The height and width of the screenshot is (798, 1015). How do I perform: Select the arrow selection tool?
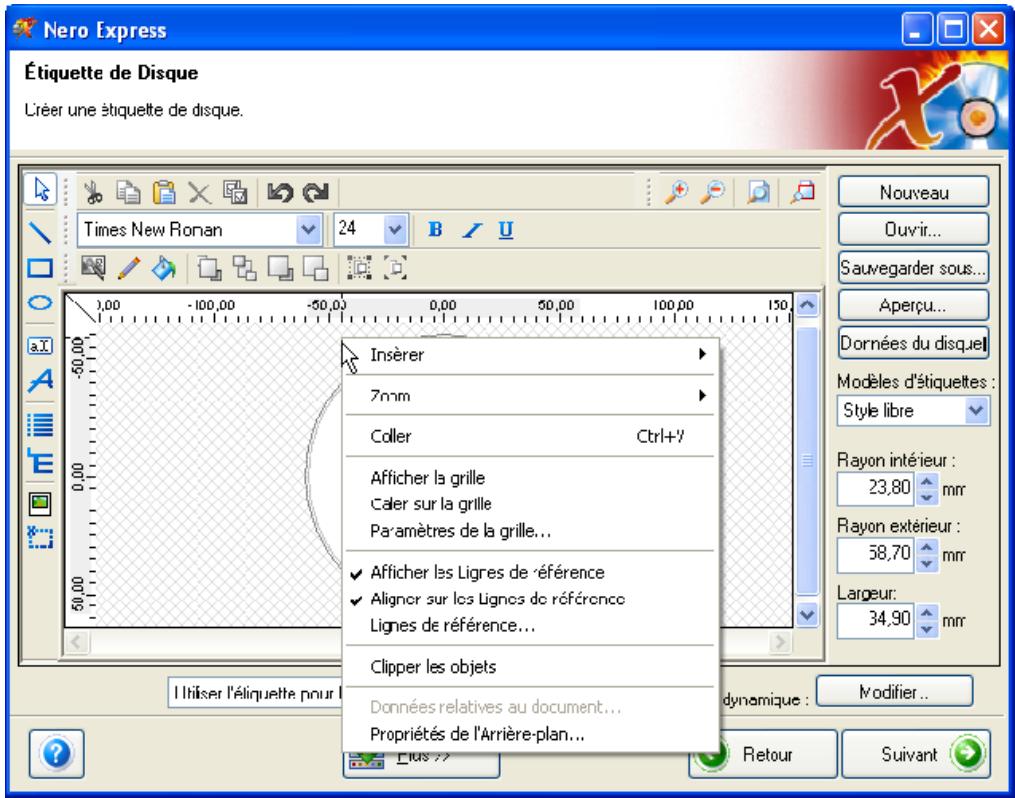(x=41, y=190)
